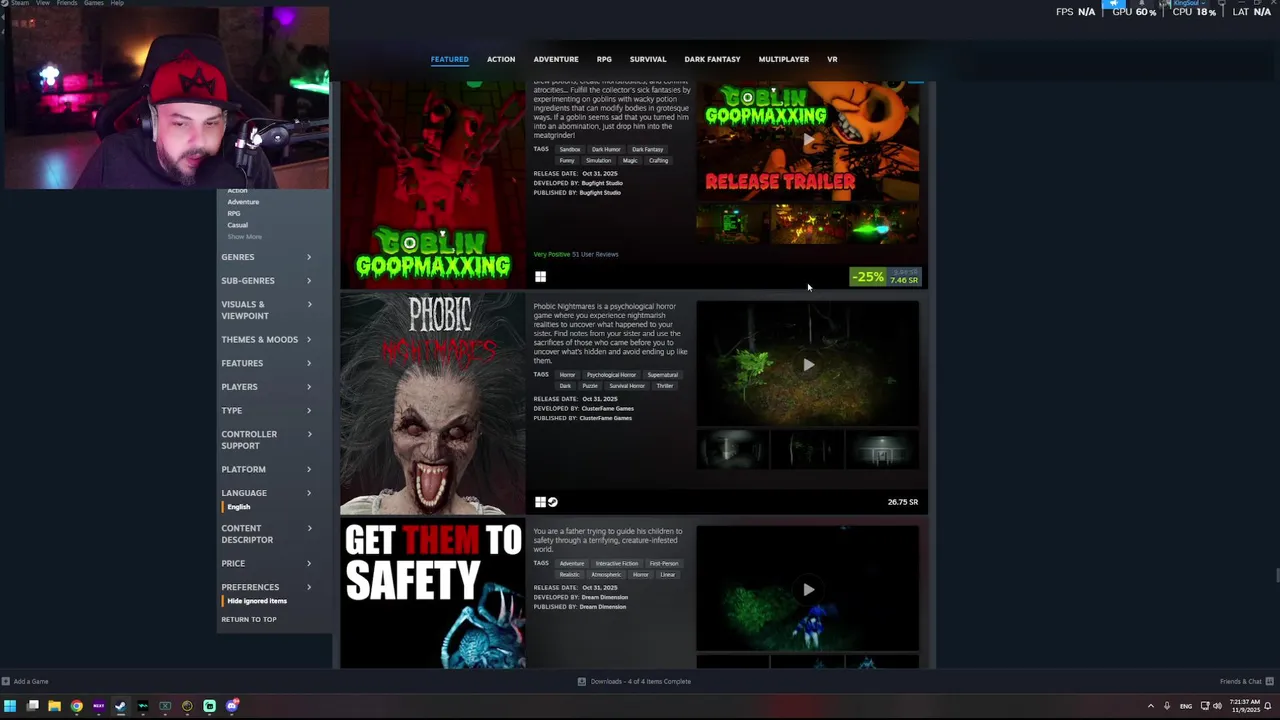
Task: Click Show More in the sidebar list
Action: coord(244,237)
